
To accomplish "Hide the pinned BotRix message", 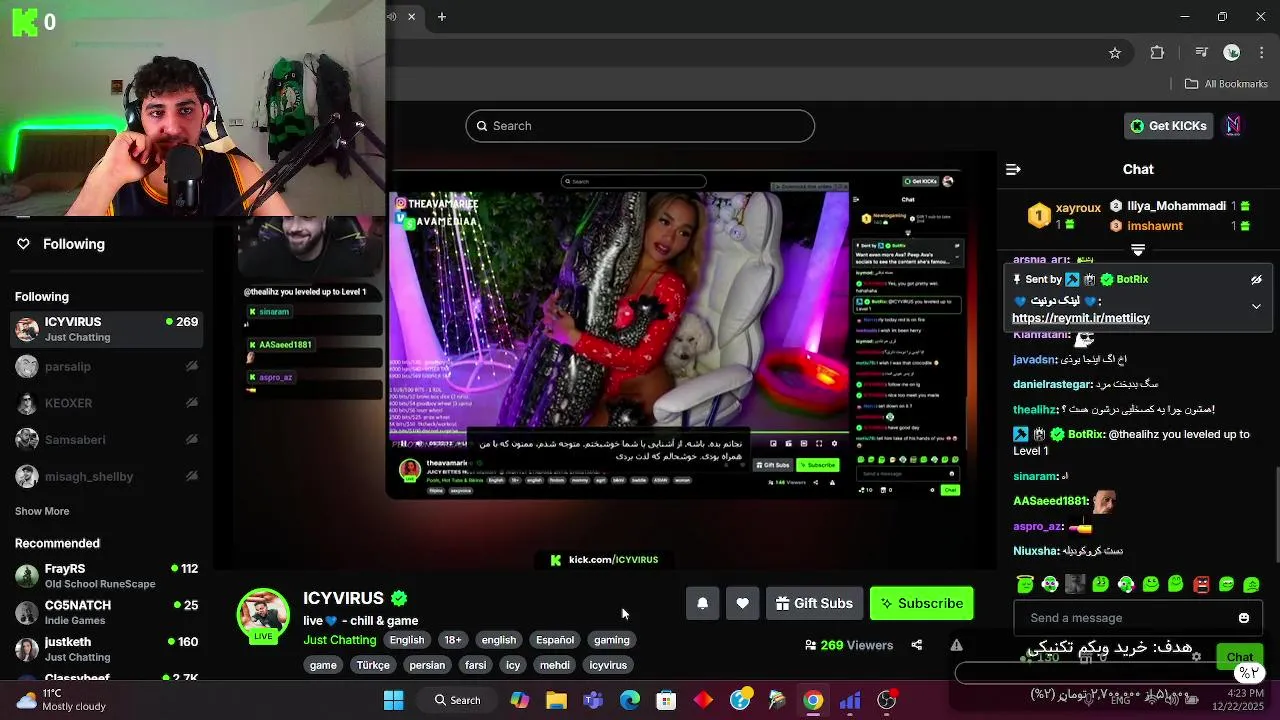I will pos(1256,280).
